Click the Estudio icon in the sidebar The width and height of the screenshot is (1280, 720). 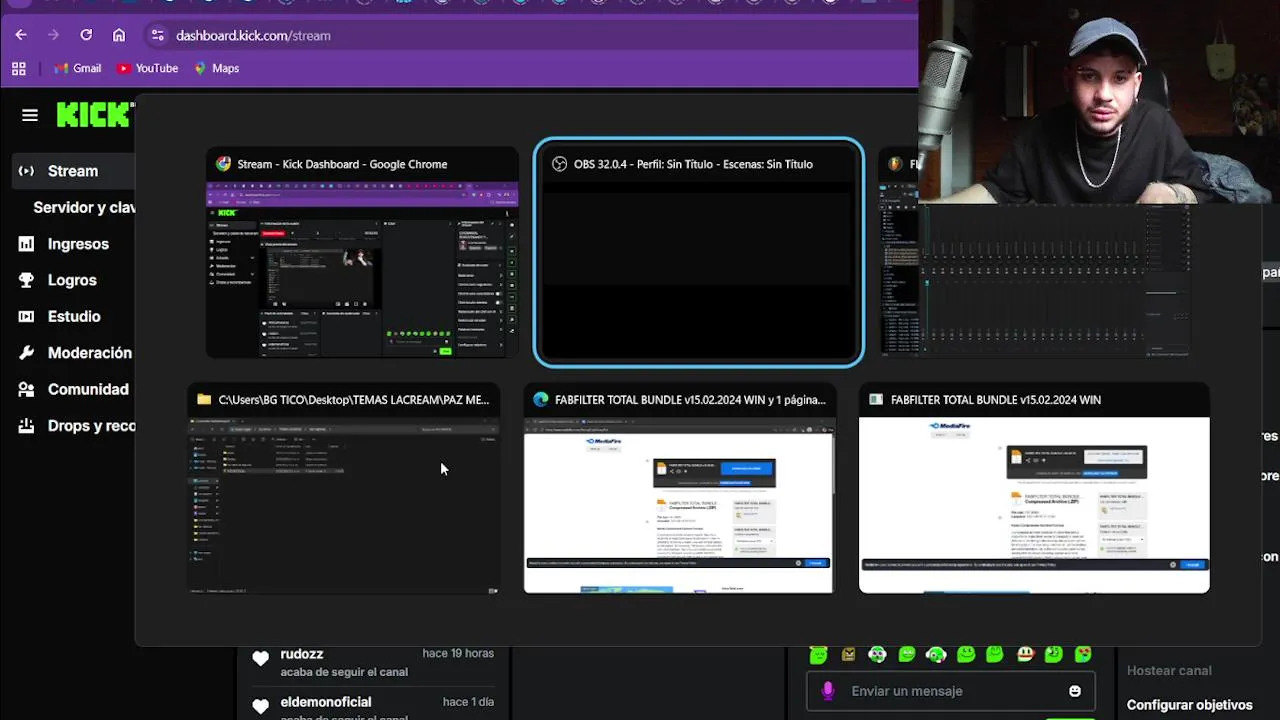[27, 316]
